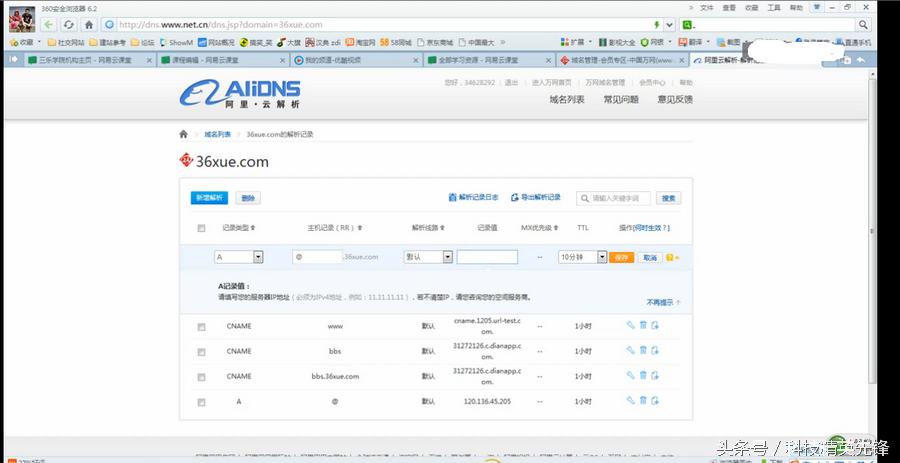Open the 工具 browser menu
Viewport: 900px width, 463px height.
774,8
